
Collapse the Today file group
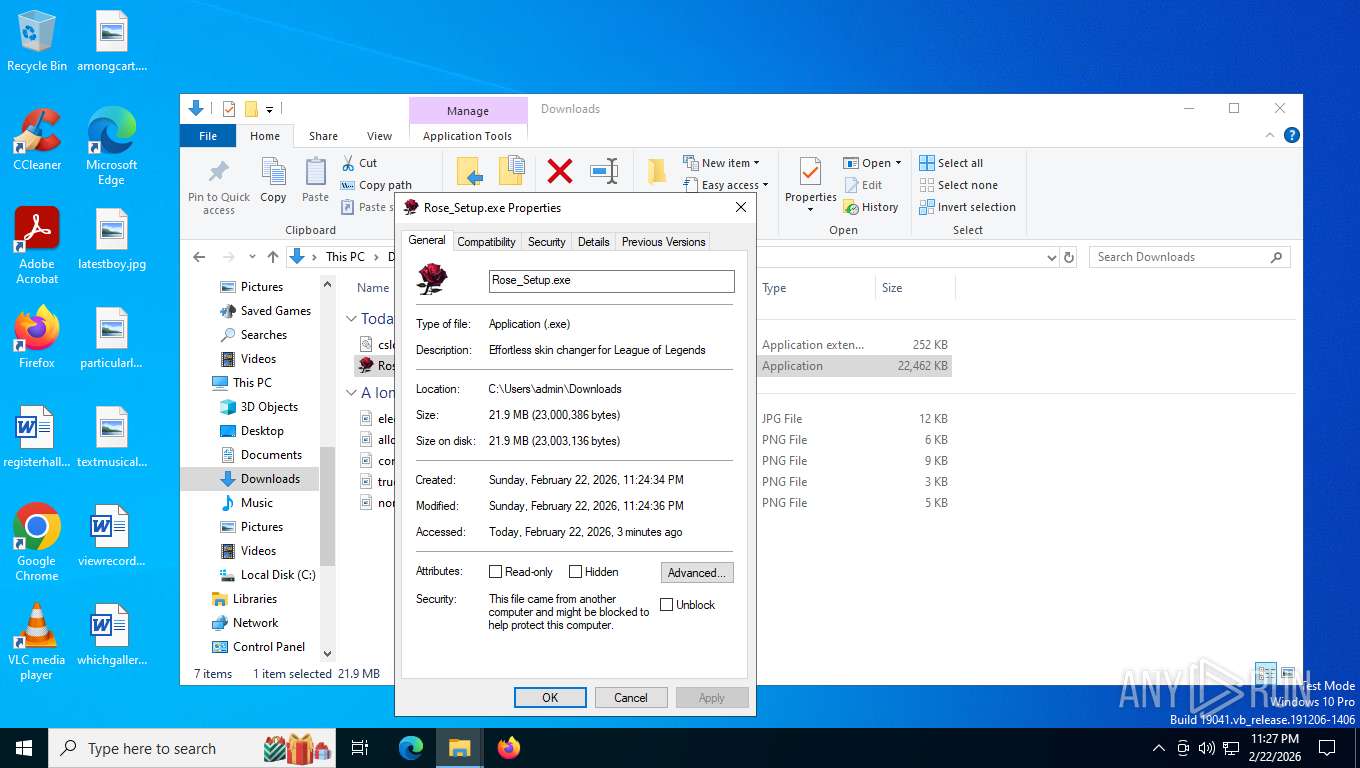click(x=351, y=319)
